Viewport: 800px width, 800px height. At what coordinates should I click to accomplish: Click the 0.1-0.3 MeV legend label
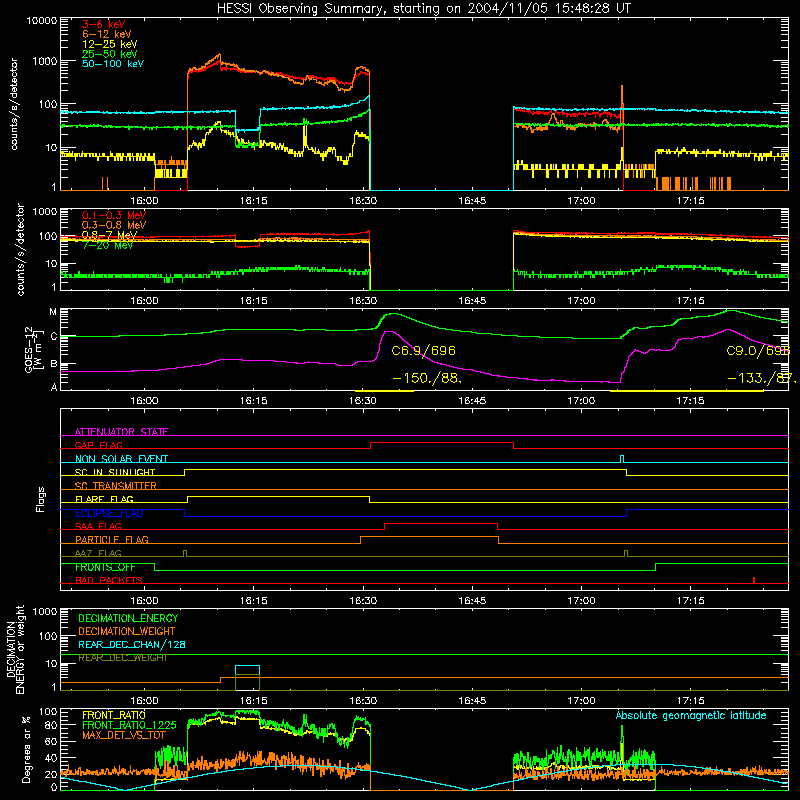tap(114, 215)
